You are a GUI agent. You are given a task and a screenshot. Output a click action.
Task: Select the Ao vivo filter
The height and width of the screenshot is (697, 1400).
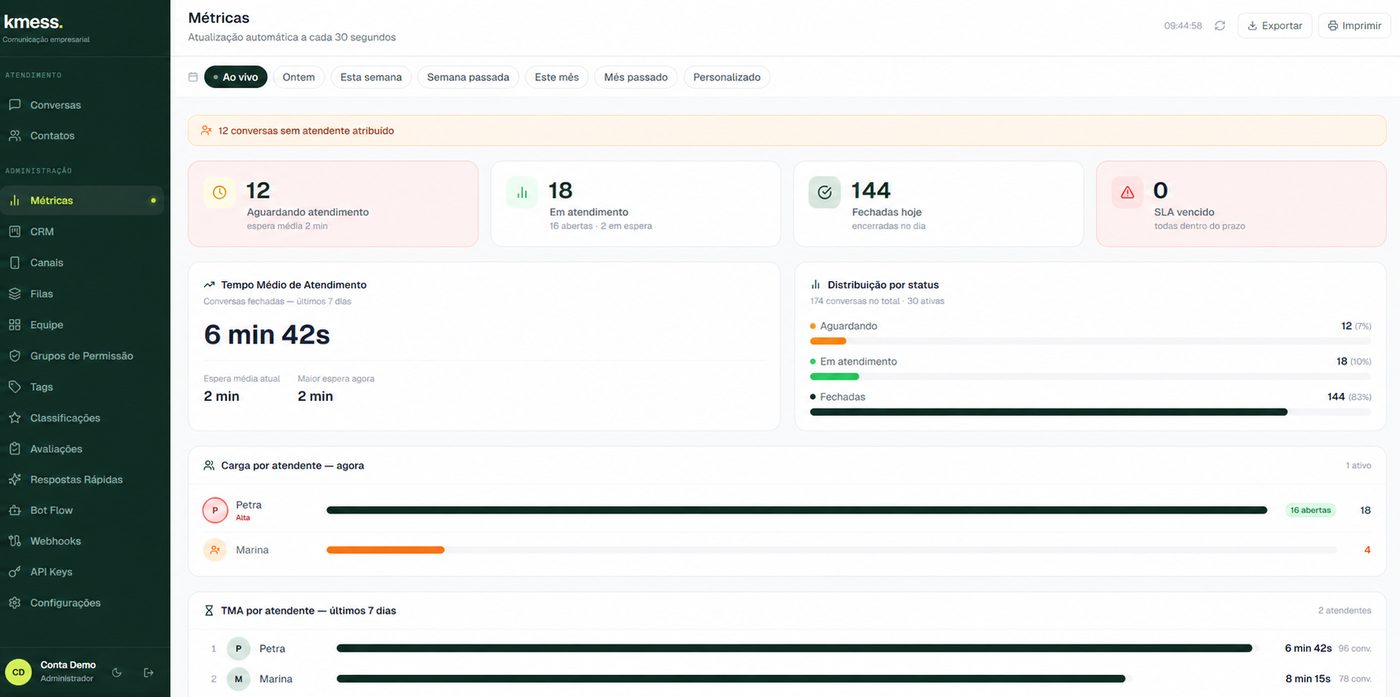[236, 77]
